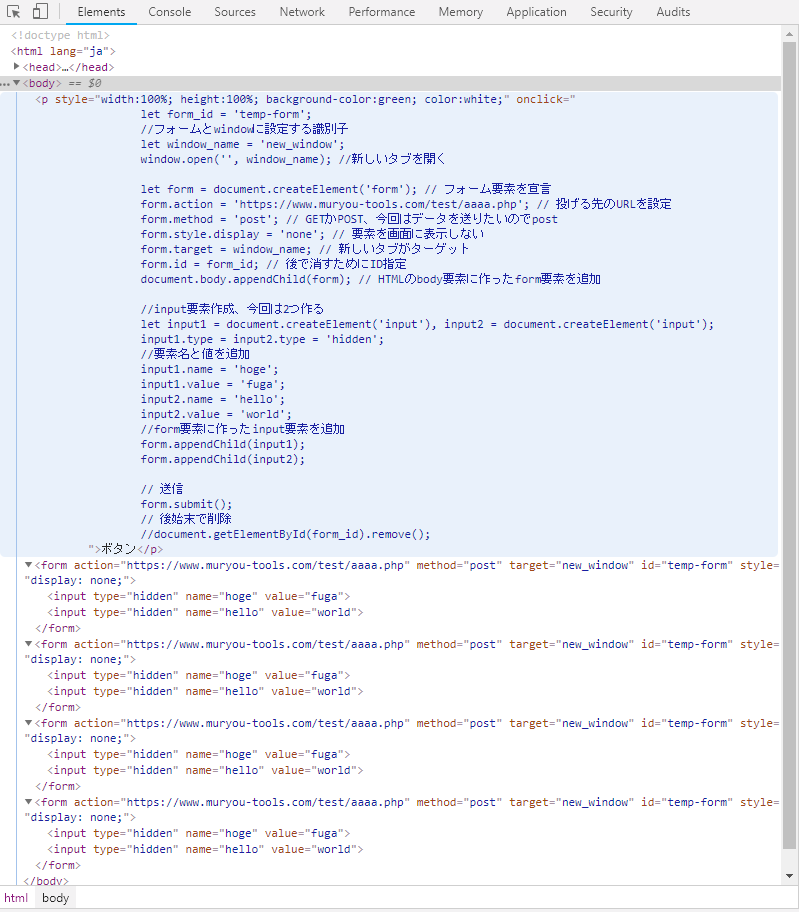Click the input1.value = 'fuga' line

213,384
